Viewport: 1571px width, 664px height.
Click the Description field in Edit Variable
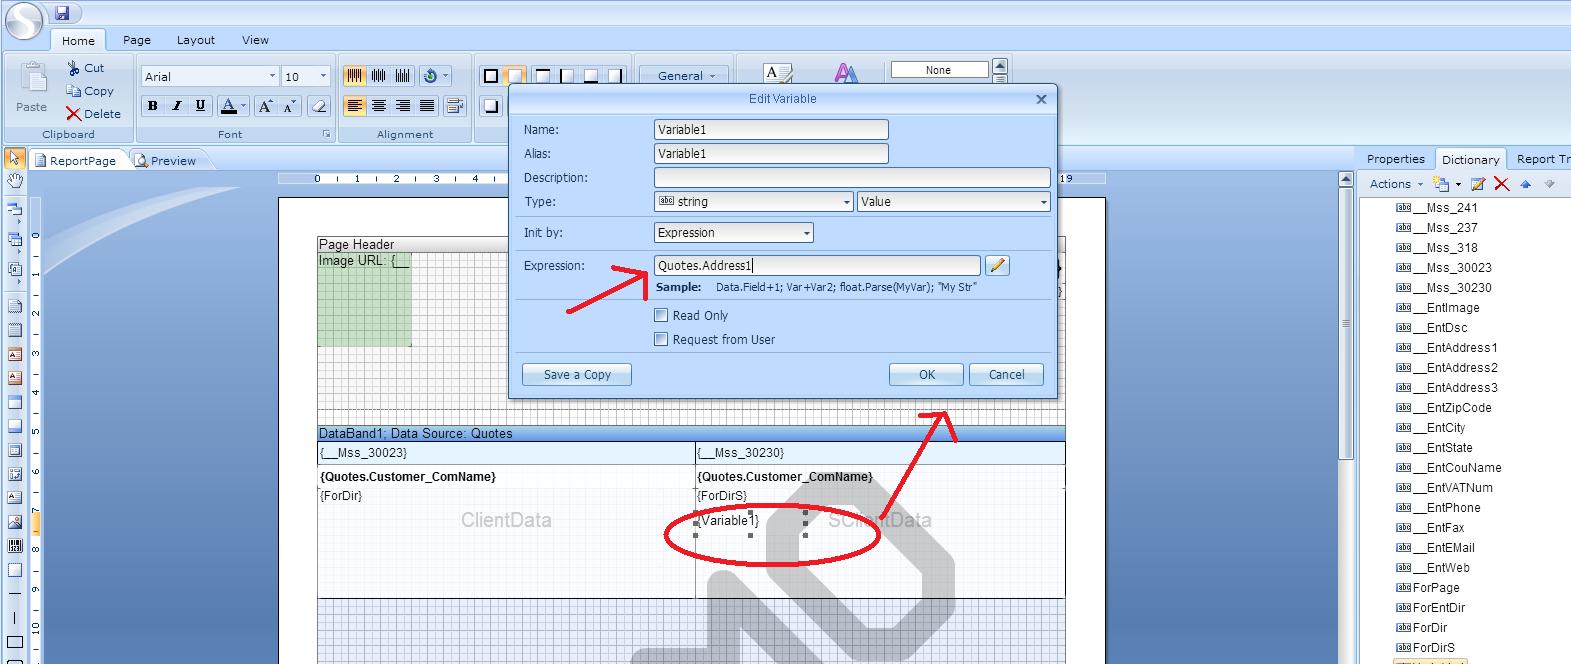pos(852,177)
